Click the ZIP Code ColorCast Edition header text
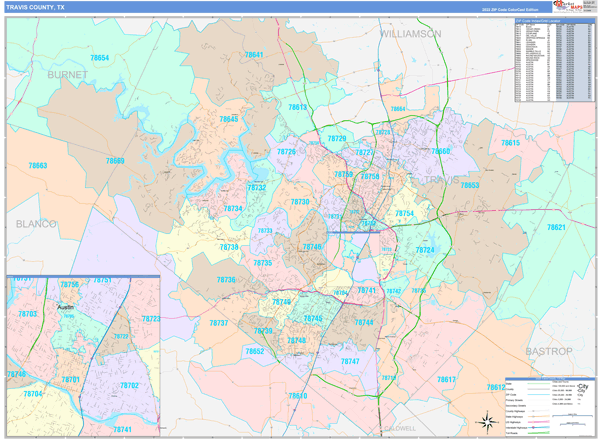The width and height of the screenshot is (600, 443). tap(502, 8)
